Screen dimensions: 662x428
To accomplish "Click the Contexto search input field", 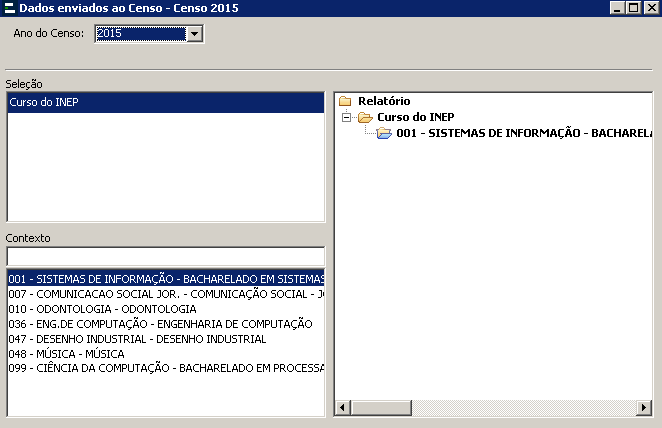I will (165, 256).
